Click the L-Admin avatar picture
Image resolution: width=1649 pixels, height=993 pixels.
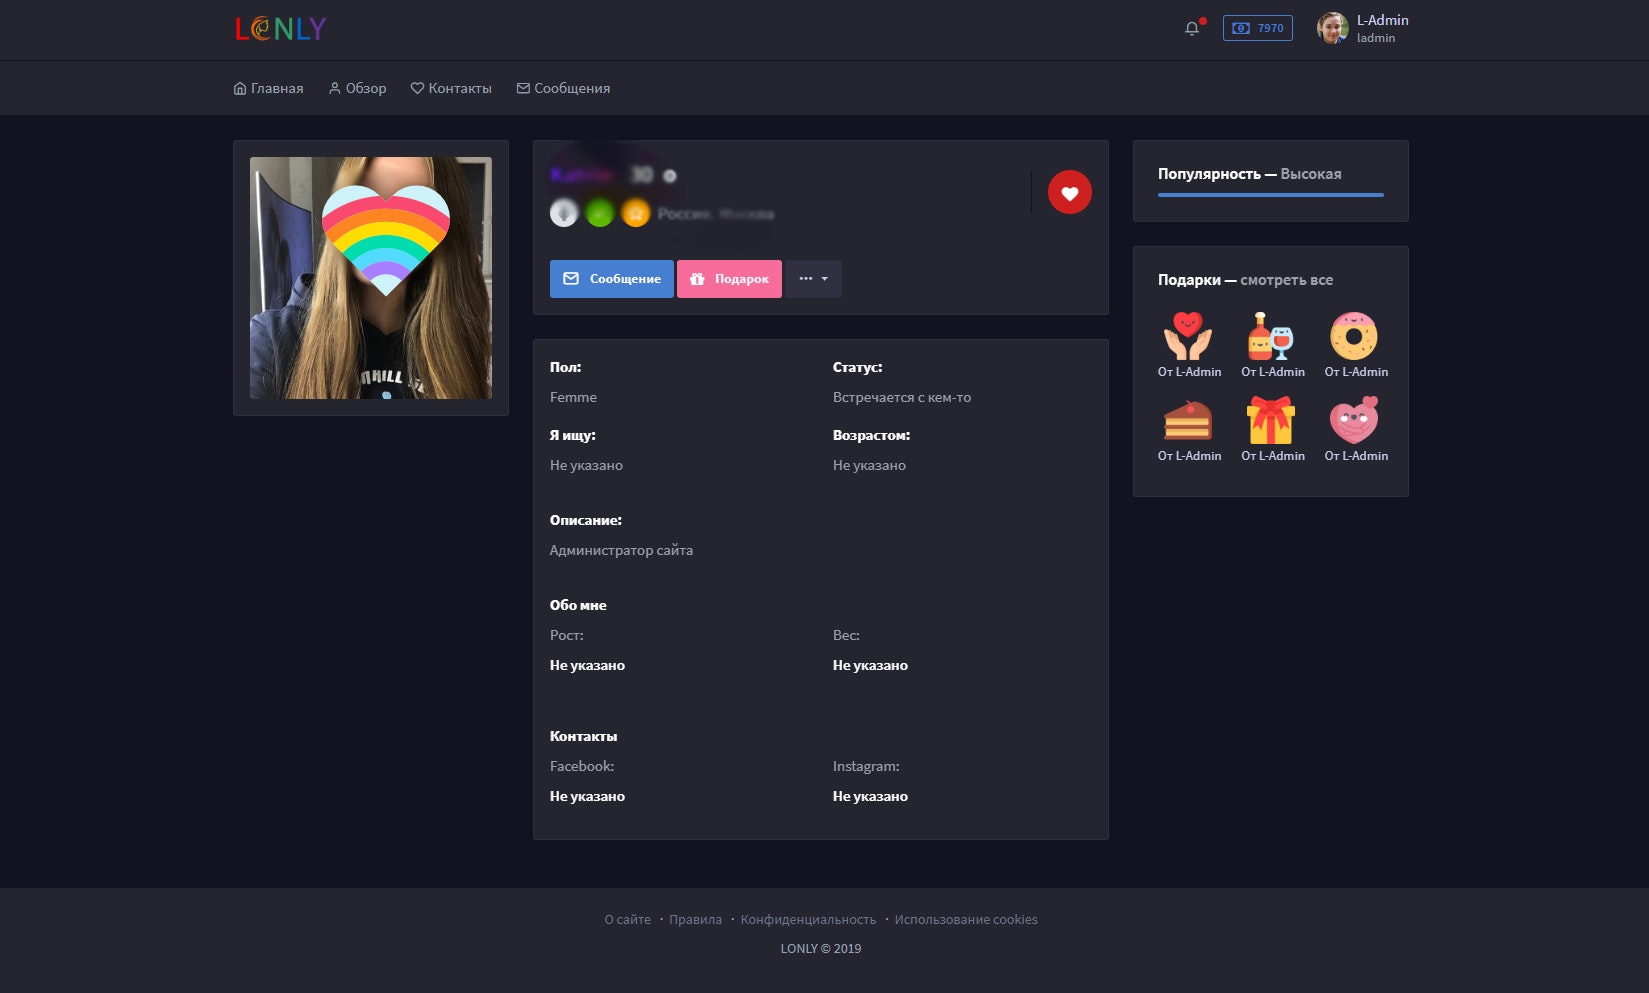1332,28
